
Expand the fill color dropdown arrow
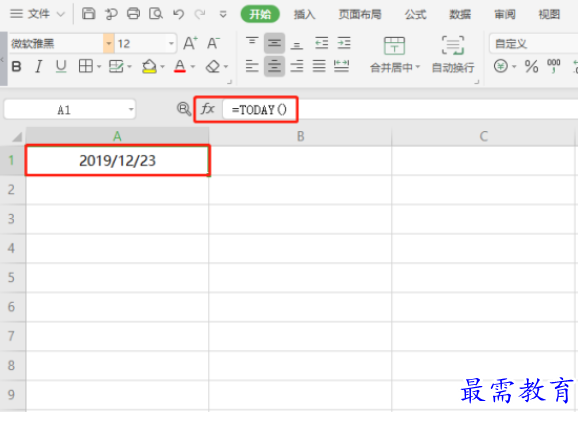coord(162,67)
